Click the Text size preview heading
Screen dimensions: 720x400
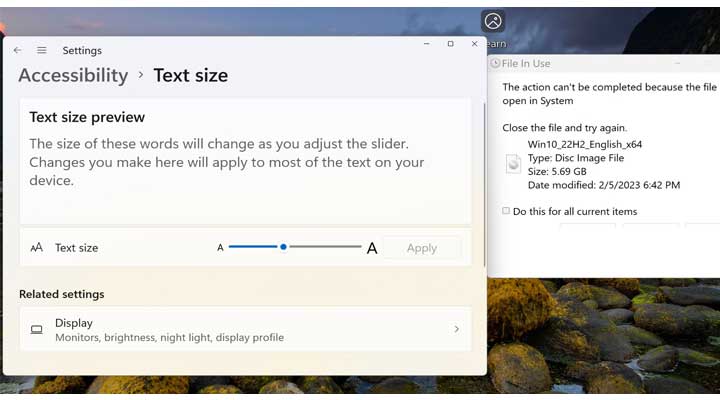pyautogui.click(x=87, y=117)
